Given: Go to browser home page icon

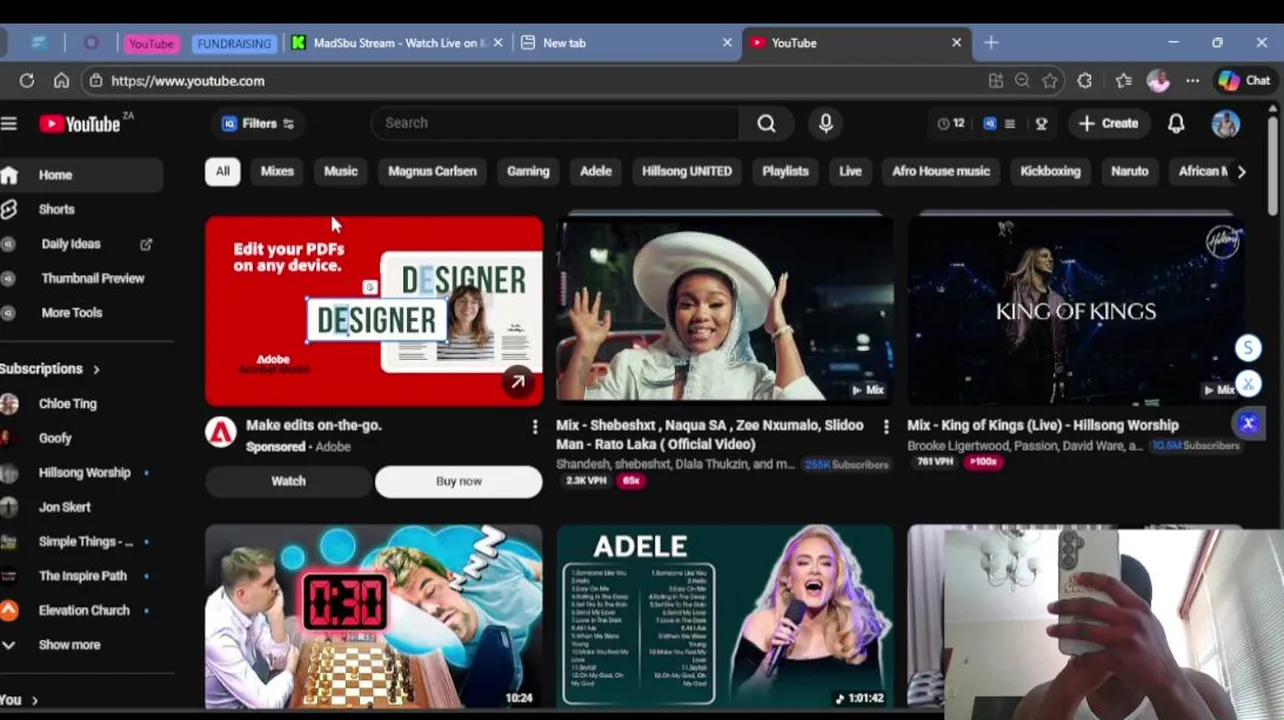Looking at the screenshot, I should [61, 81].
